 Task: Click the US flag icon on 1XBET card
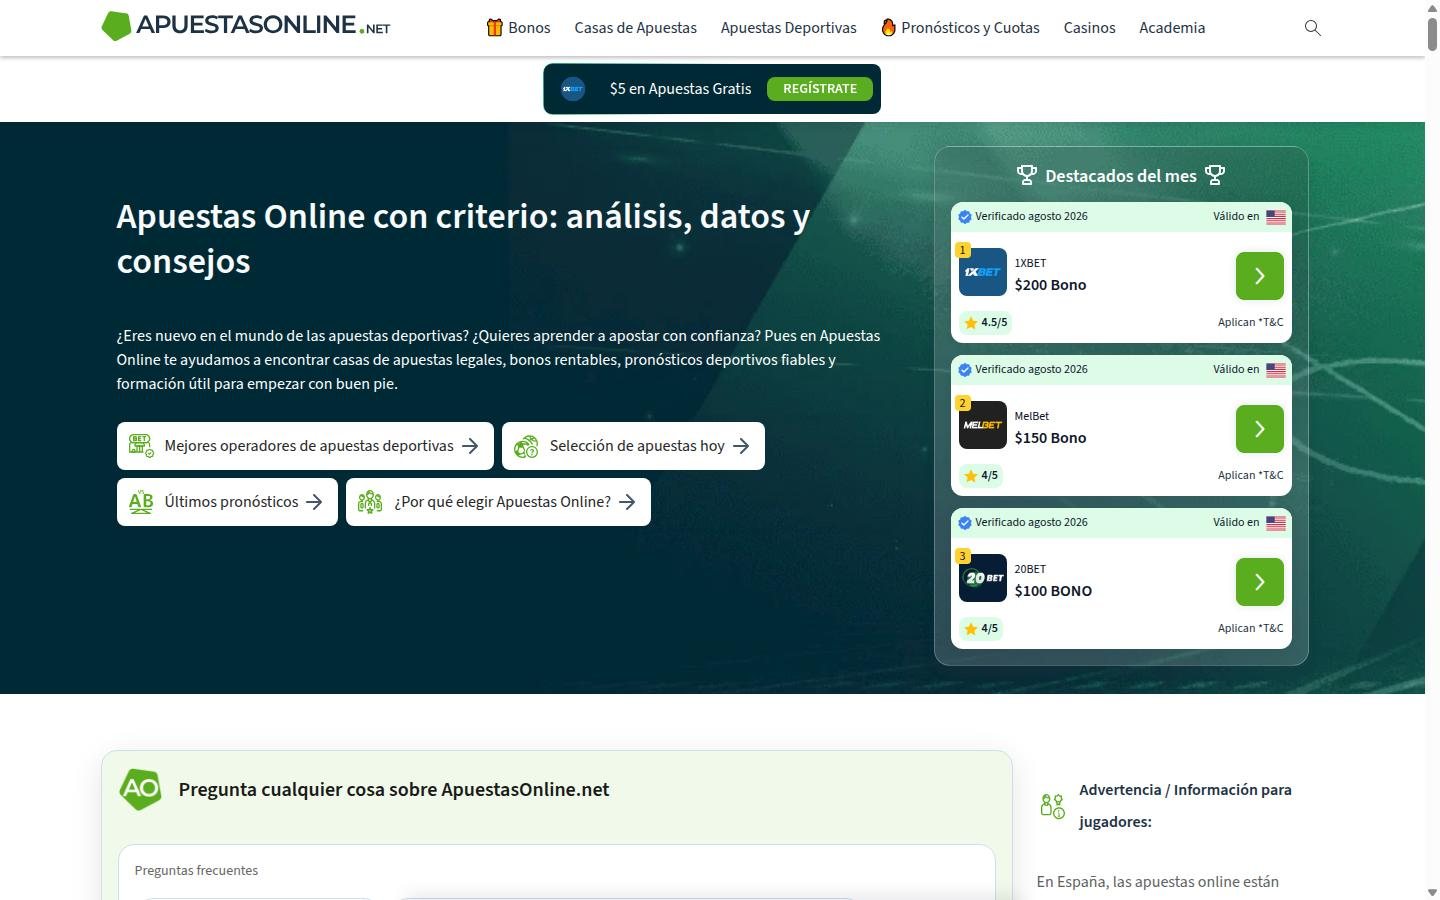click(1276, 217)
